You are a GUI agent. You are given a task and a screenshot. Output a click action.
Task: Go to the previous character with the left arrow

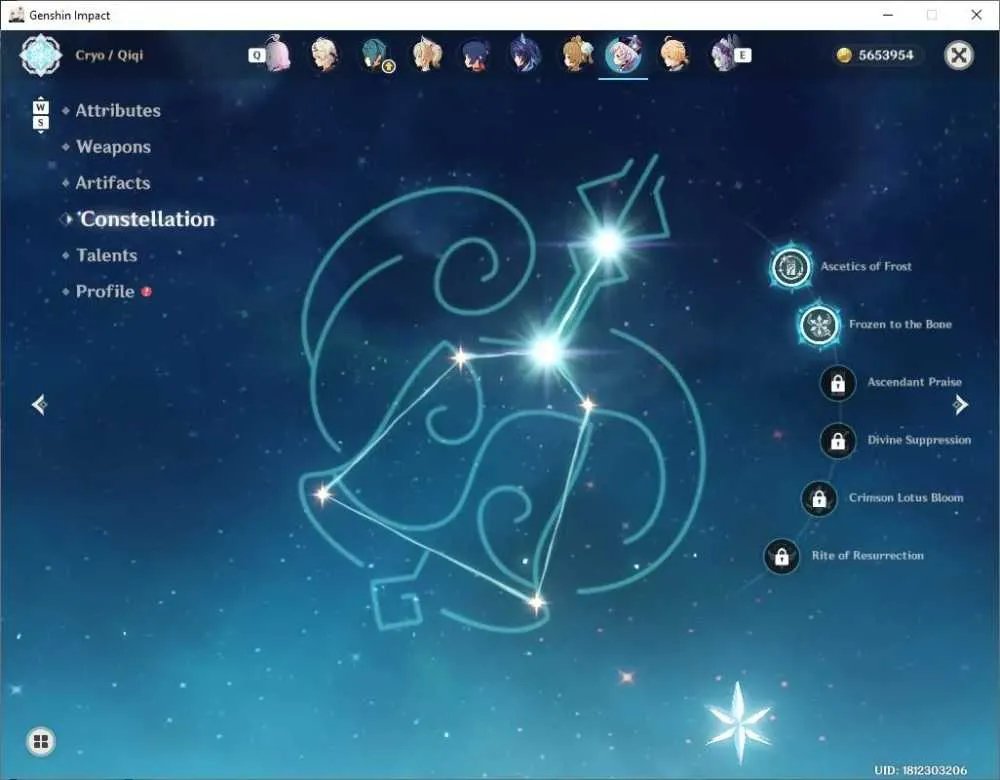pyautogui.click(x=39, y=404)
